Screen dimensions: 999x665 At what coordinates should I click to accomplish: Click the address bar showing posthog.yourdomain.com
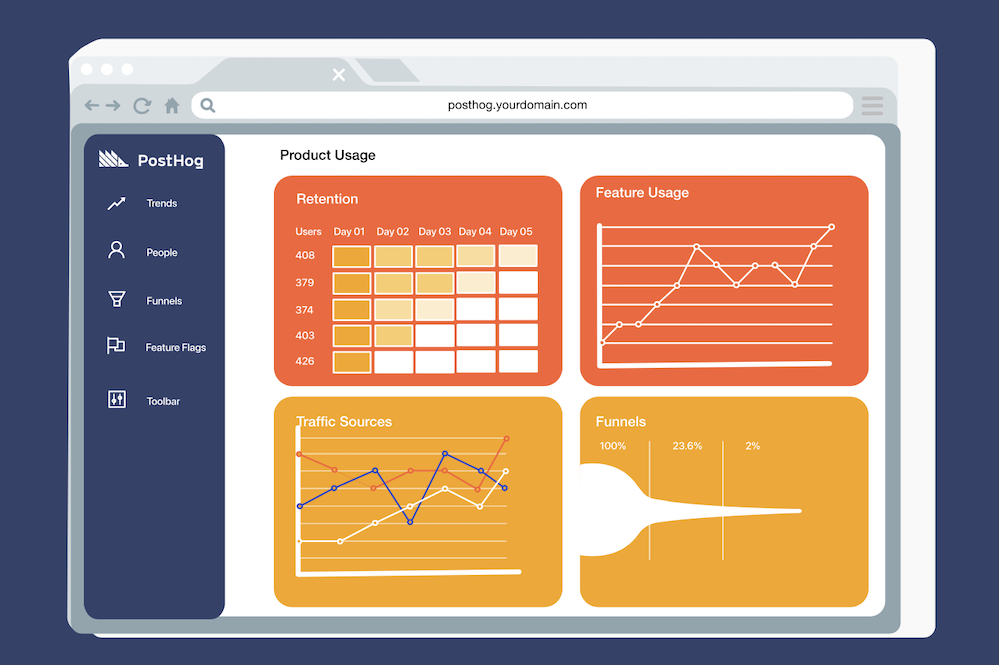coord(522,105)
